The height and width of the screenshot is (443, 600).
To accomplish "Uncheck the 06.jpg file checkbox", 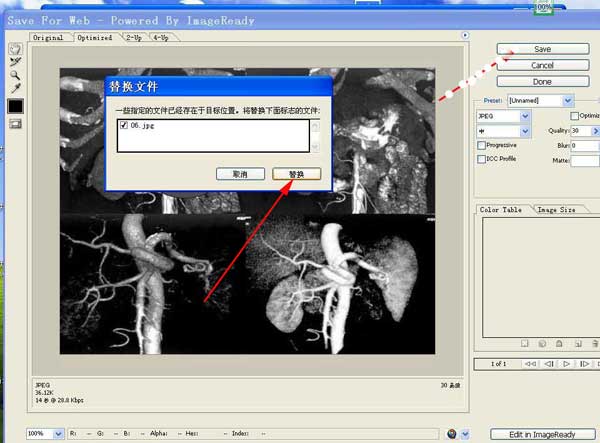I will (x=124, y=125).
